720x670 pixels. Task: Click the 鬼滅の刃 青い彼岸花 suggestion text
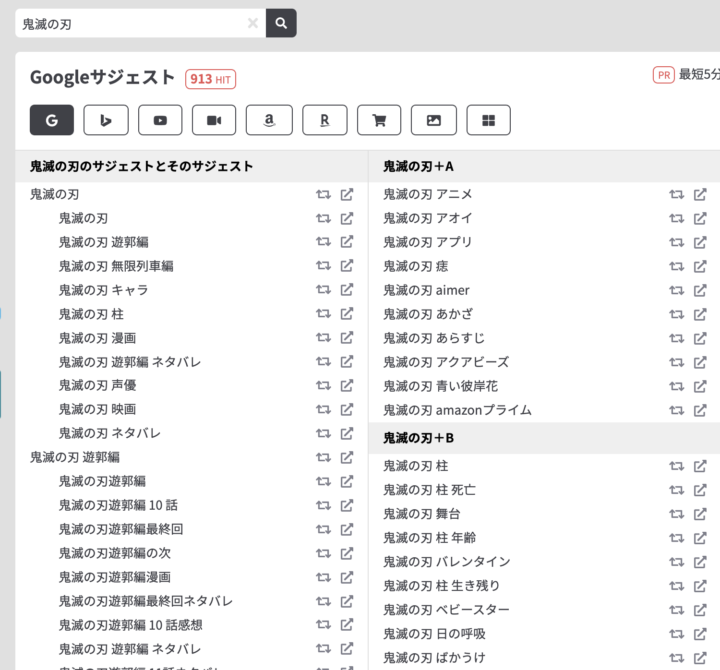(441, 386)
